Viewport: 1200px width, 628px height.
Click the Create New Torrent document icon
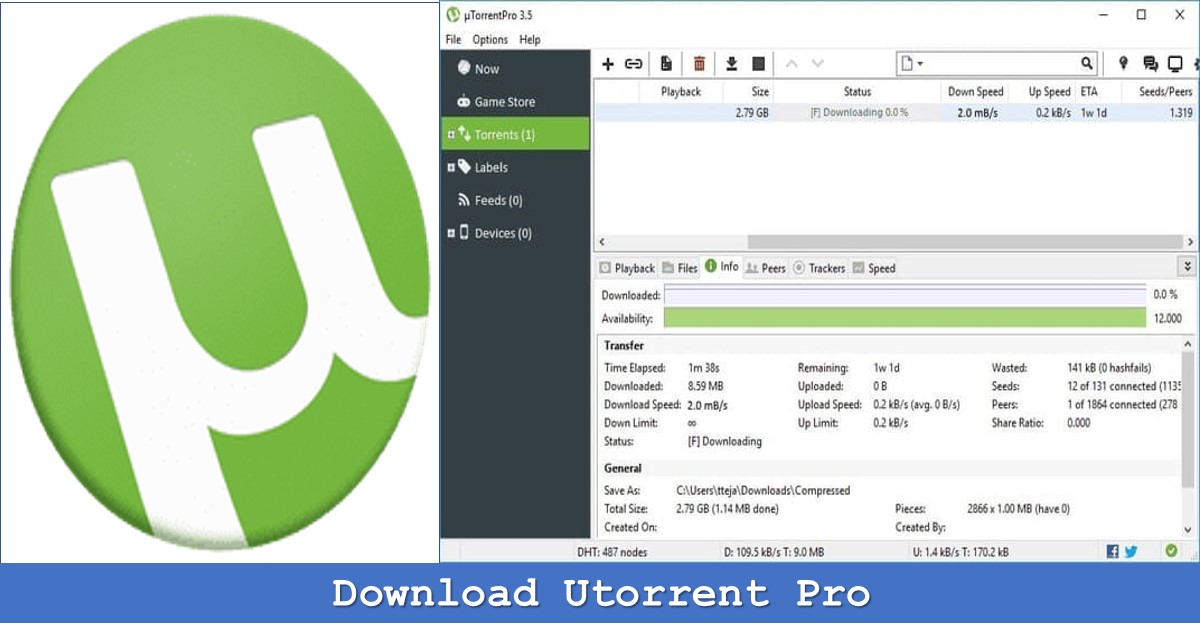coord(666,64)
